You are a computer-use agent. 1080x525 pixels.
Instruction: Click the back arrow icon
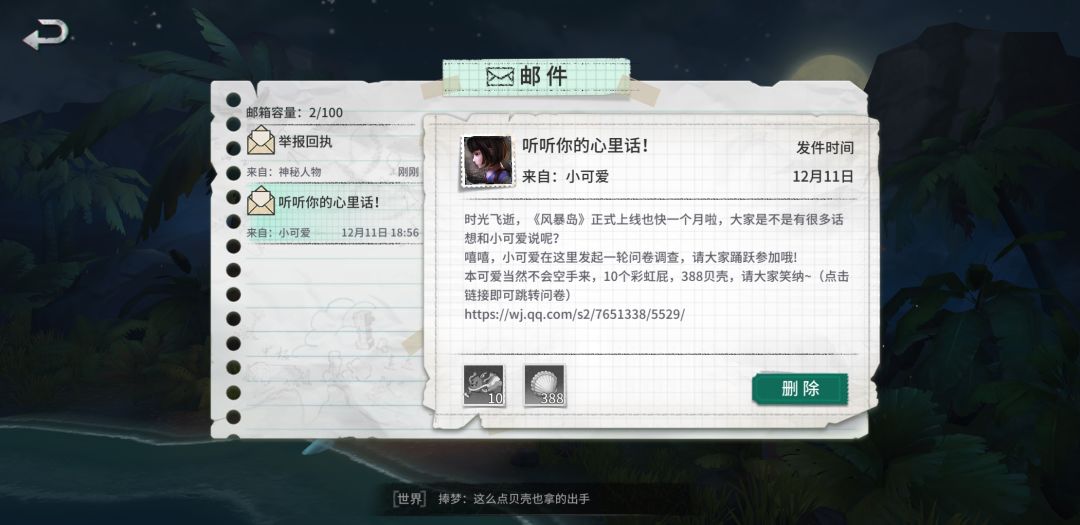tap(46, 34)
